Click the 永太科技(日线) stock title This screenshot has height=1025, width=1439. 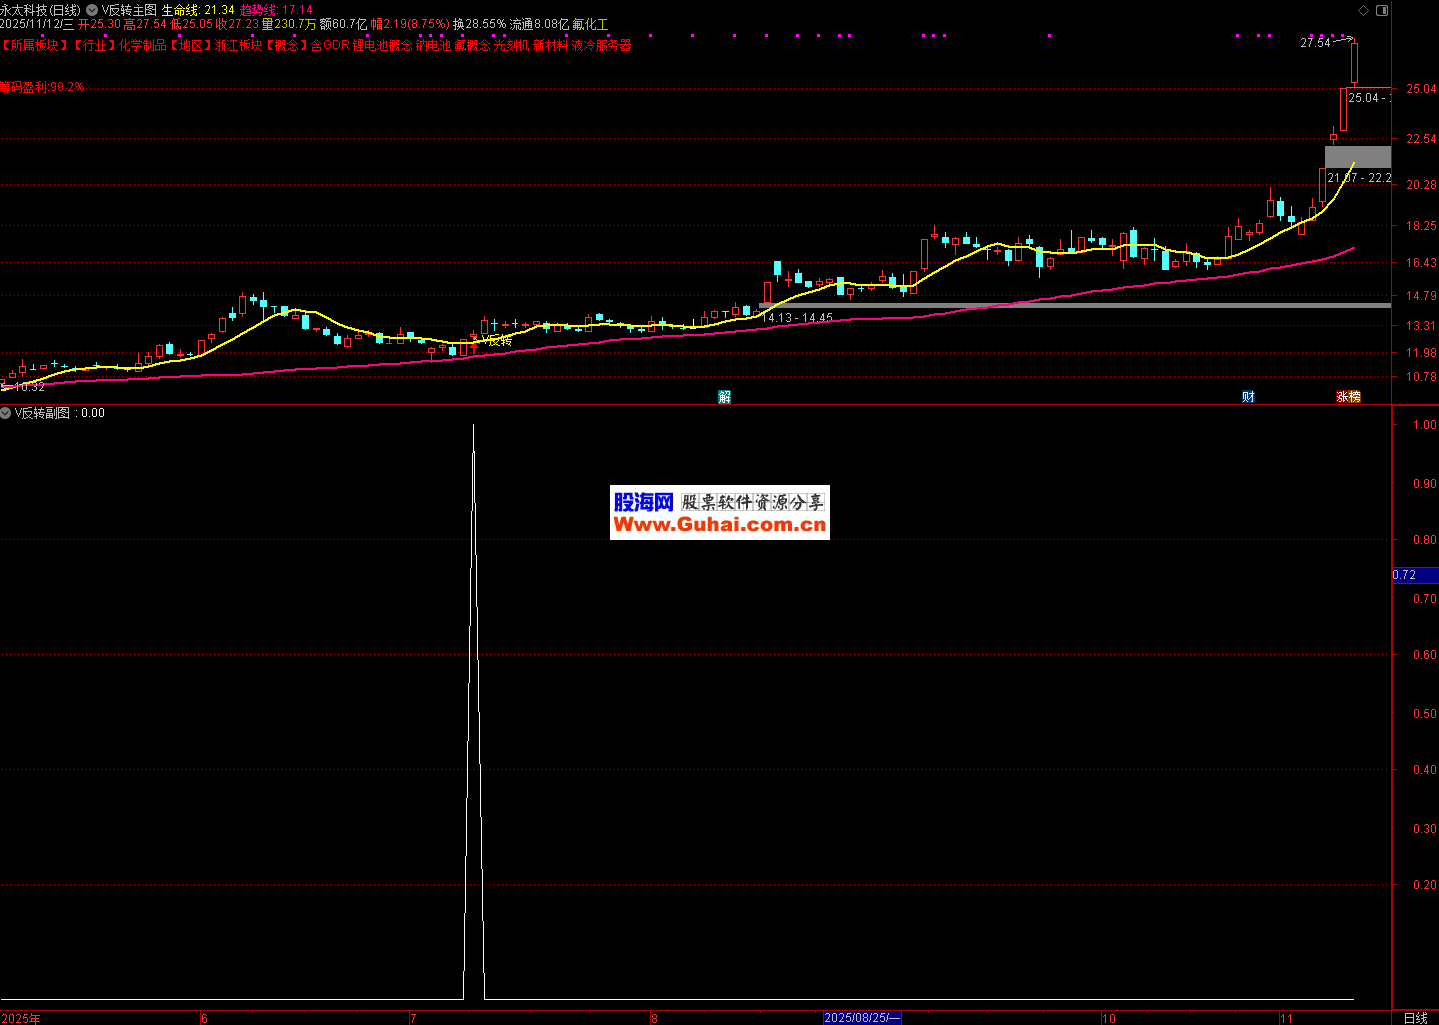click(x=40, y=10)
